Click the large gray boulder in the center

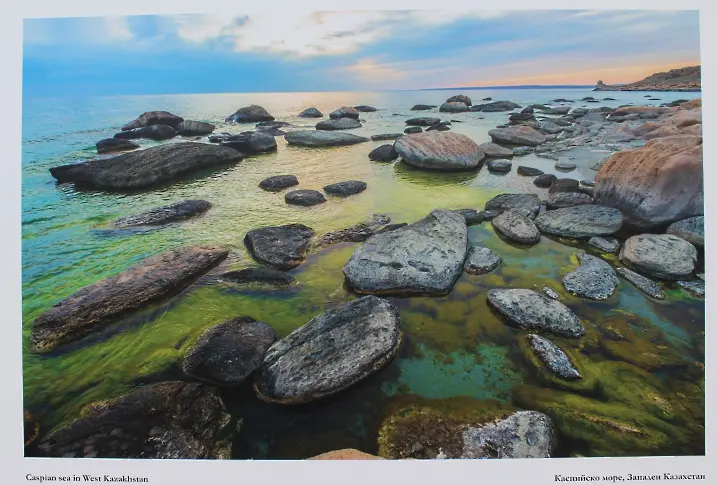click(410, 256)
